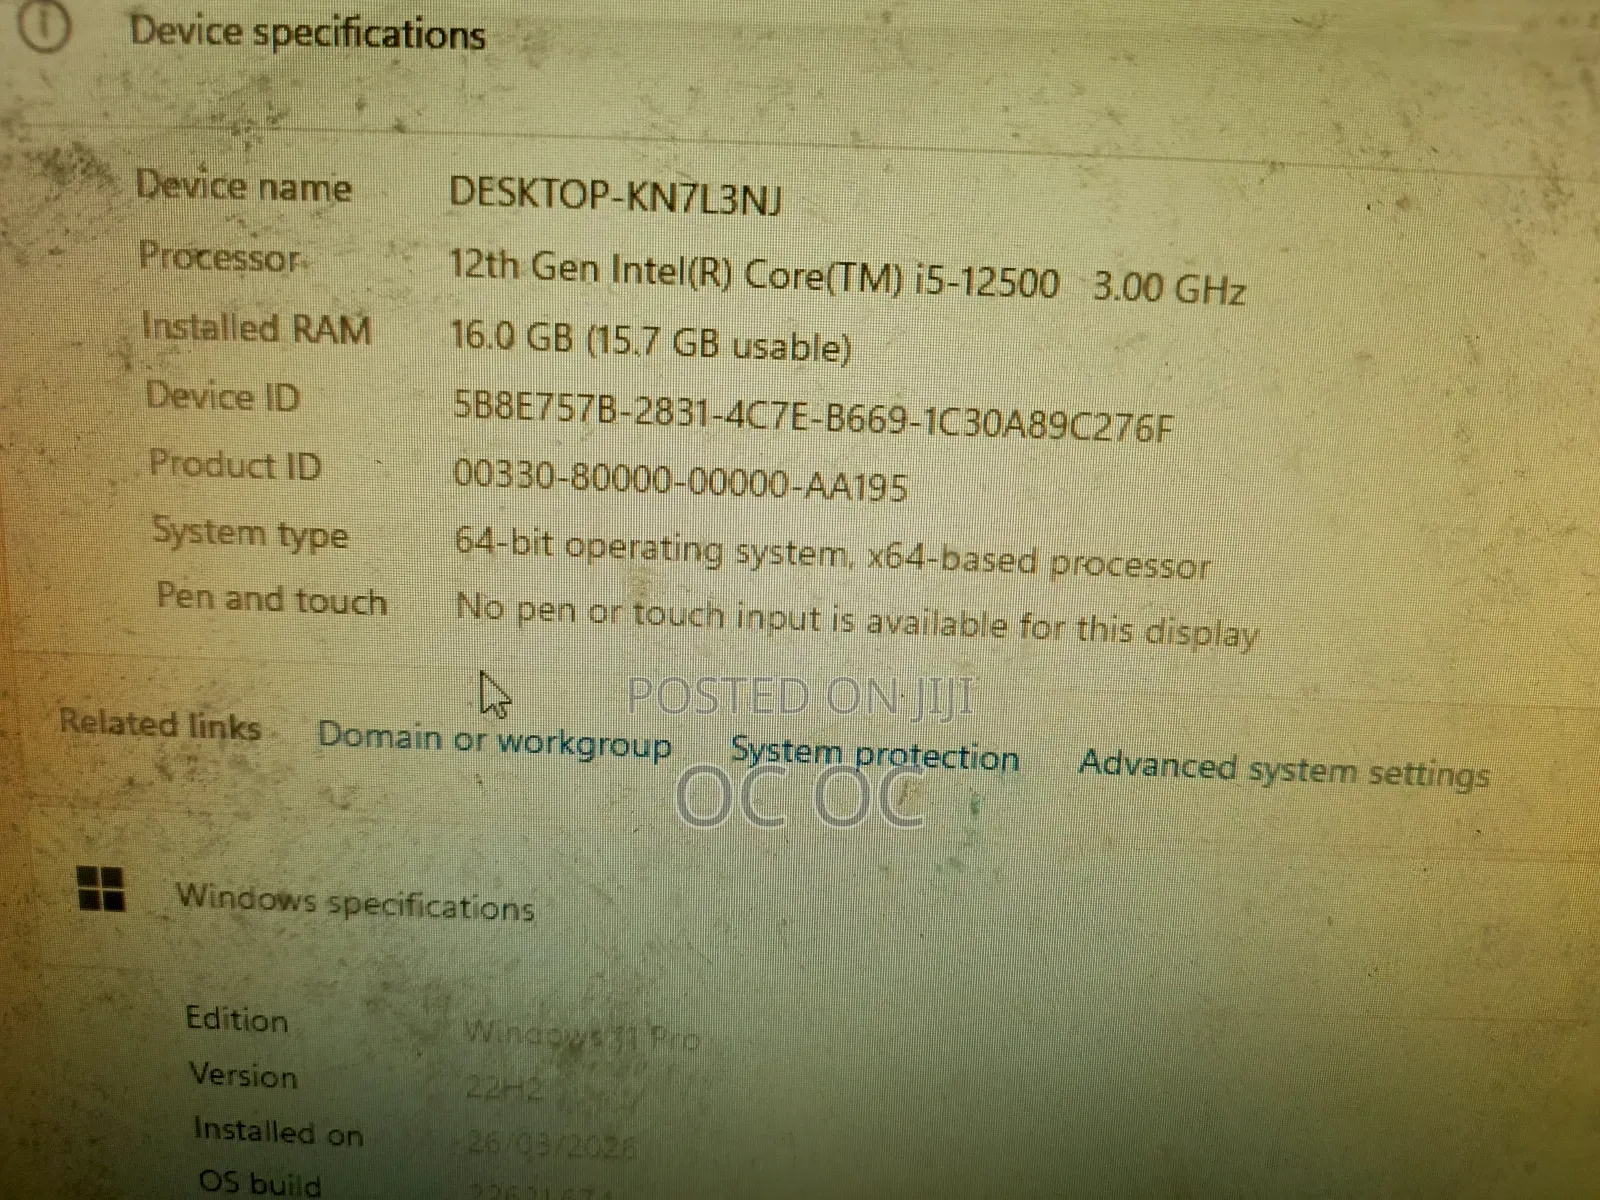Click the Pen and touch label
This screenshot has height=1200, width=1600.
click(272, 598)
